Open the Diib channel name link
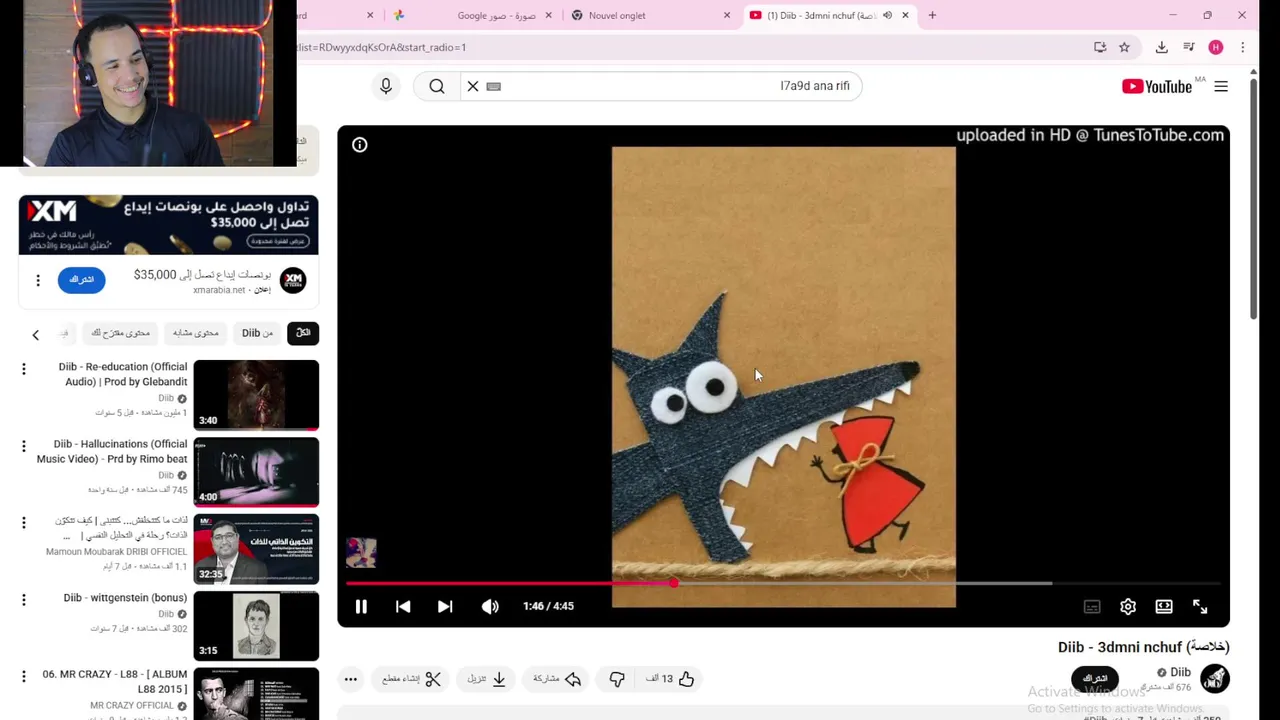The height and width of the screenshot is (720, 1280). pos(1180,672)
